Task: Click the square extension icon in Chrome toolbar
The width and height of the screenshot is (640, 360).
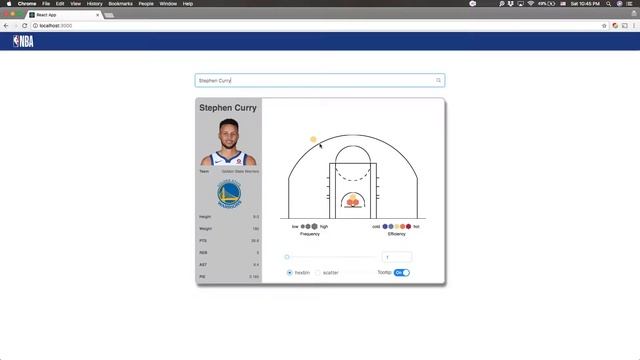Action: click(x=625, y=26)
